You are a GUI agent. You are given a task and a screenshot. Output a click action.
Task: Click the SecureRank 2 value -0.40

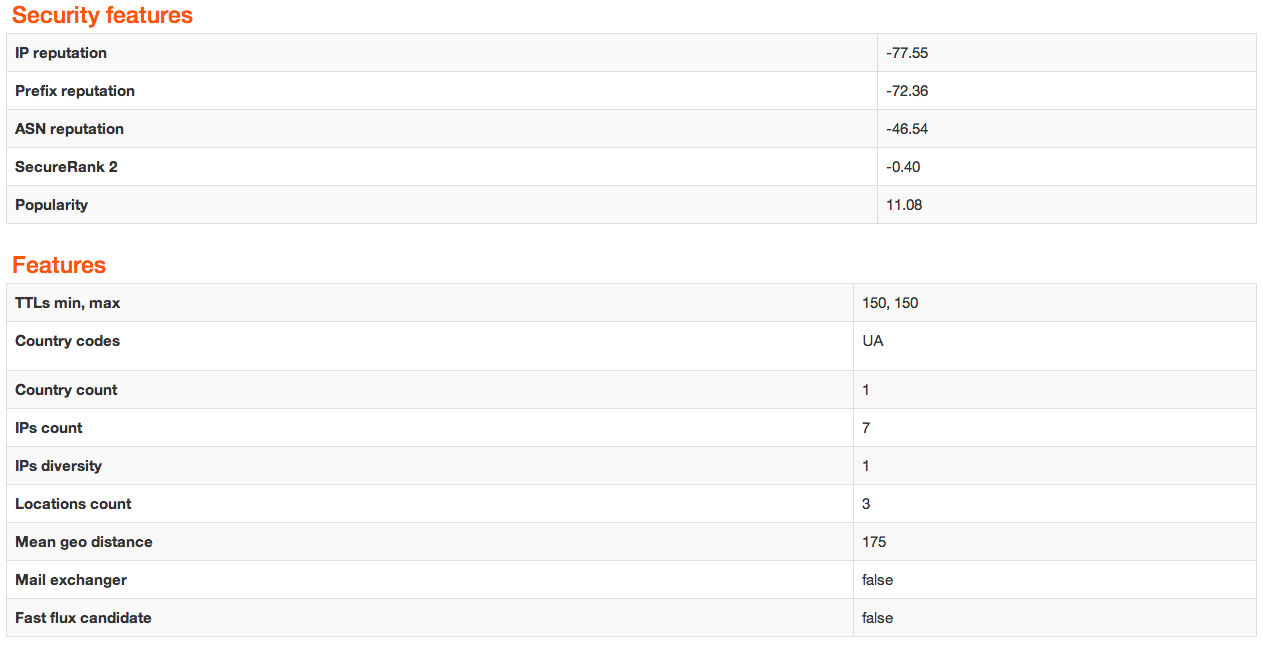pos(903,167)
